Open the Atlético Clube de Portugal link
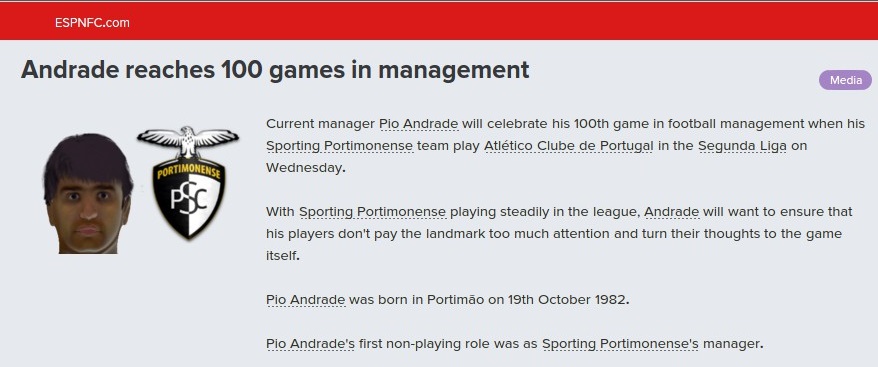The image size is (878, 367). click(569, 146)
